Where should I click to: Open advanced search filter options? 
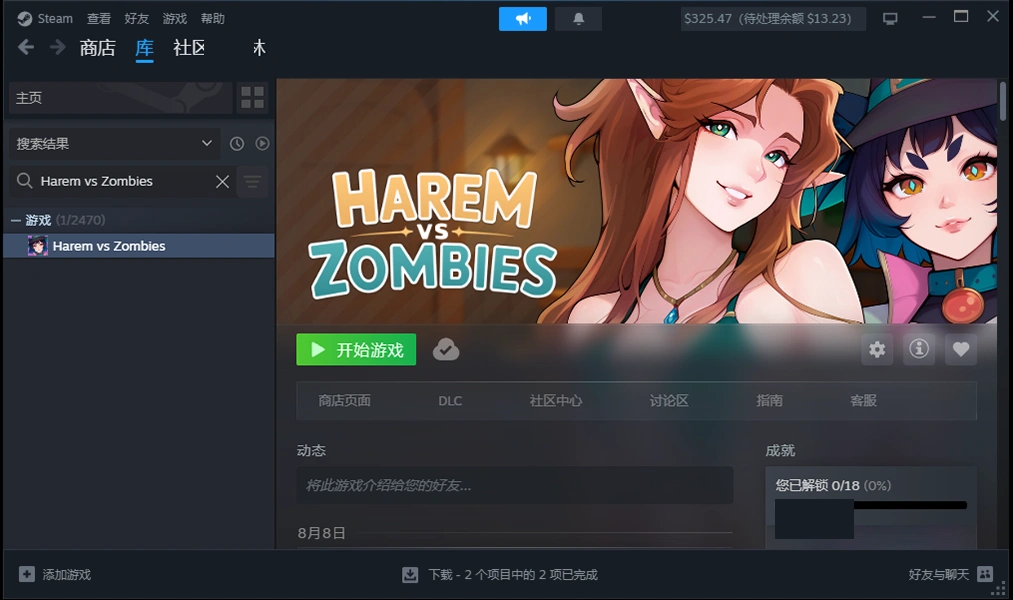coord(253,181)
